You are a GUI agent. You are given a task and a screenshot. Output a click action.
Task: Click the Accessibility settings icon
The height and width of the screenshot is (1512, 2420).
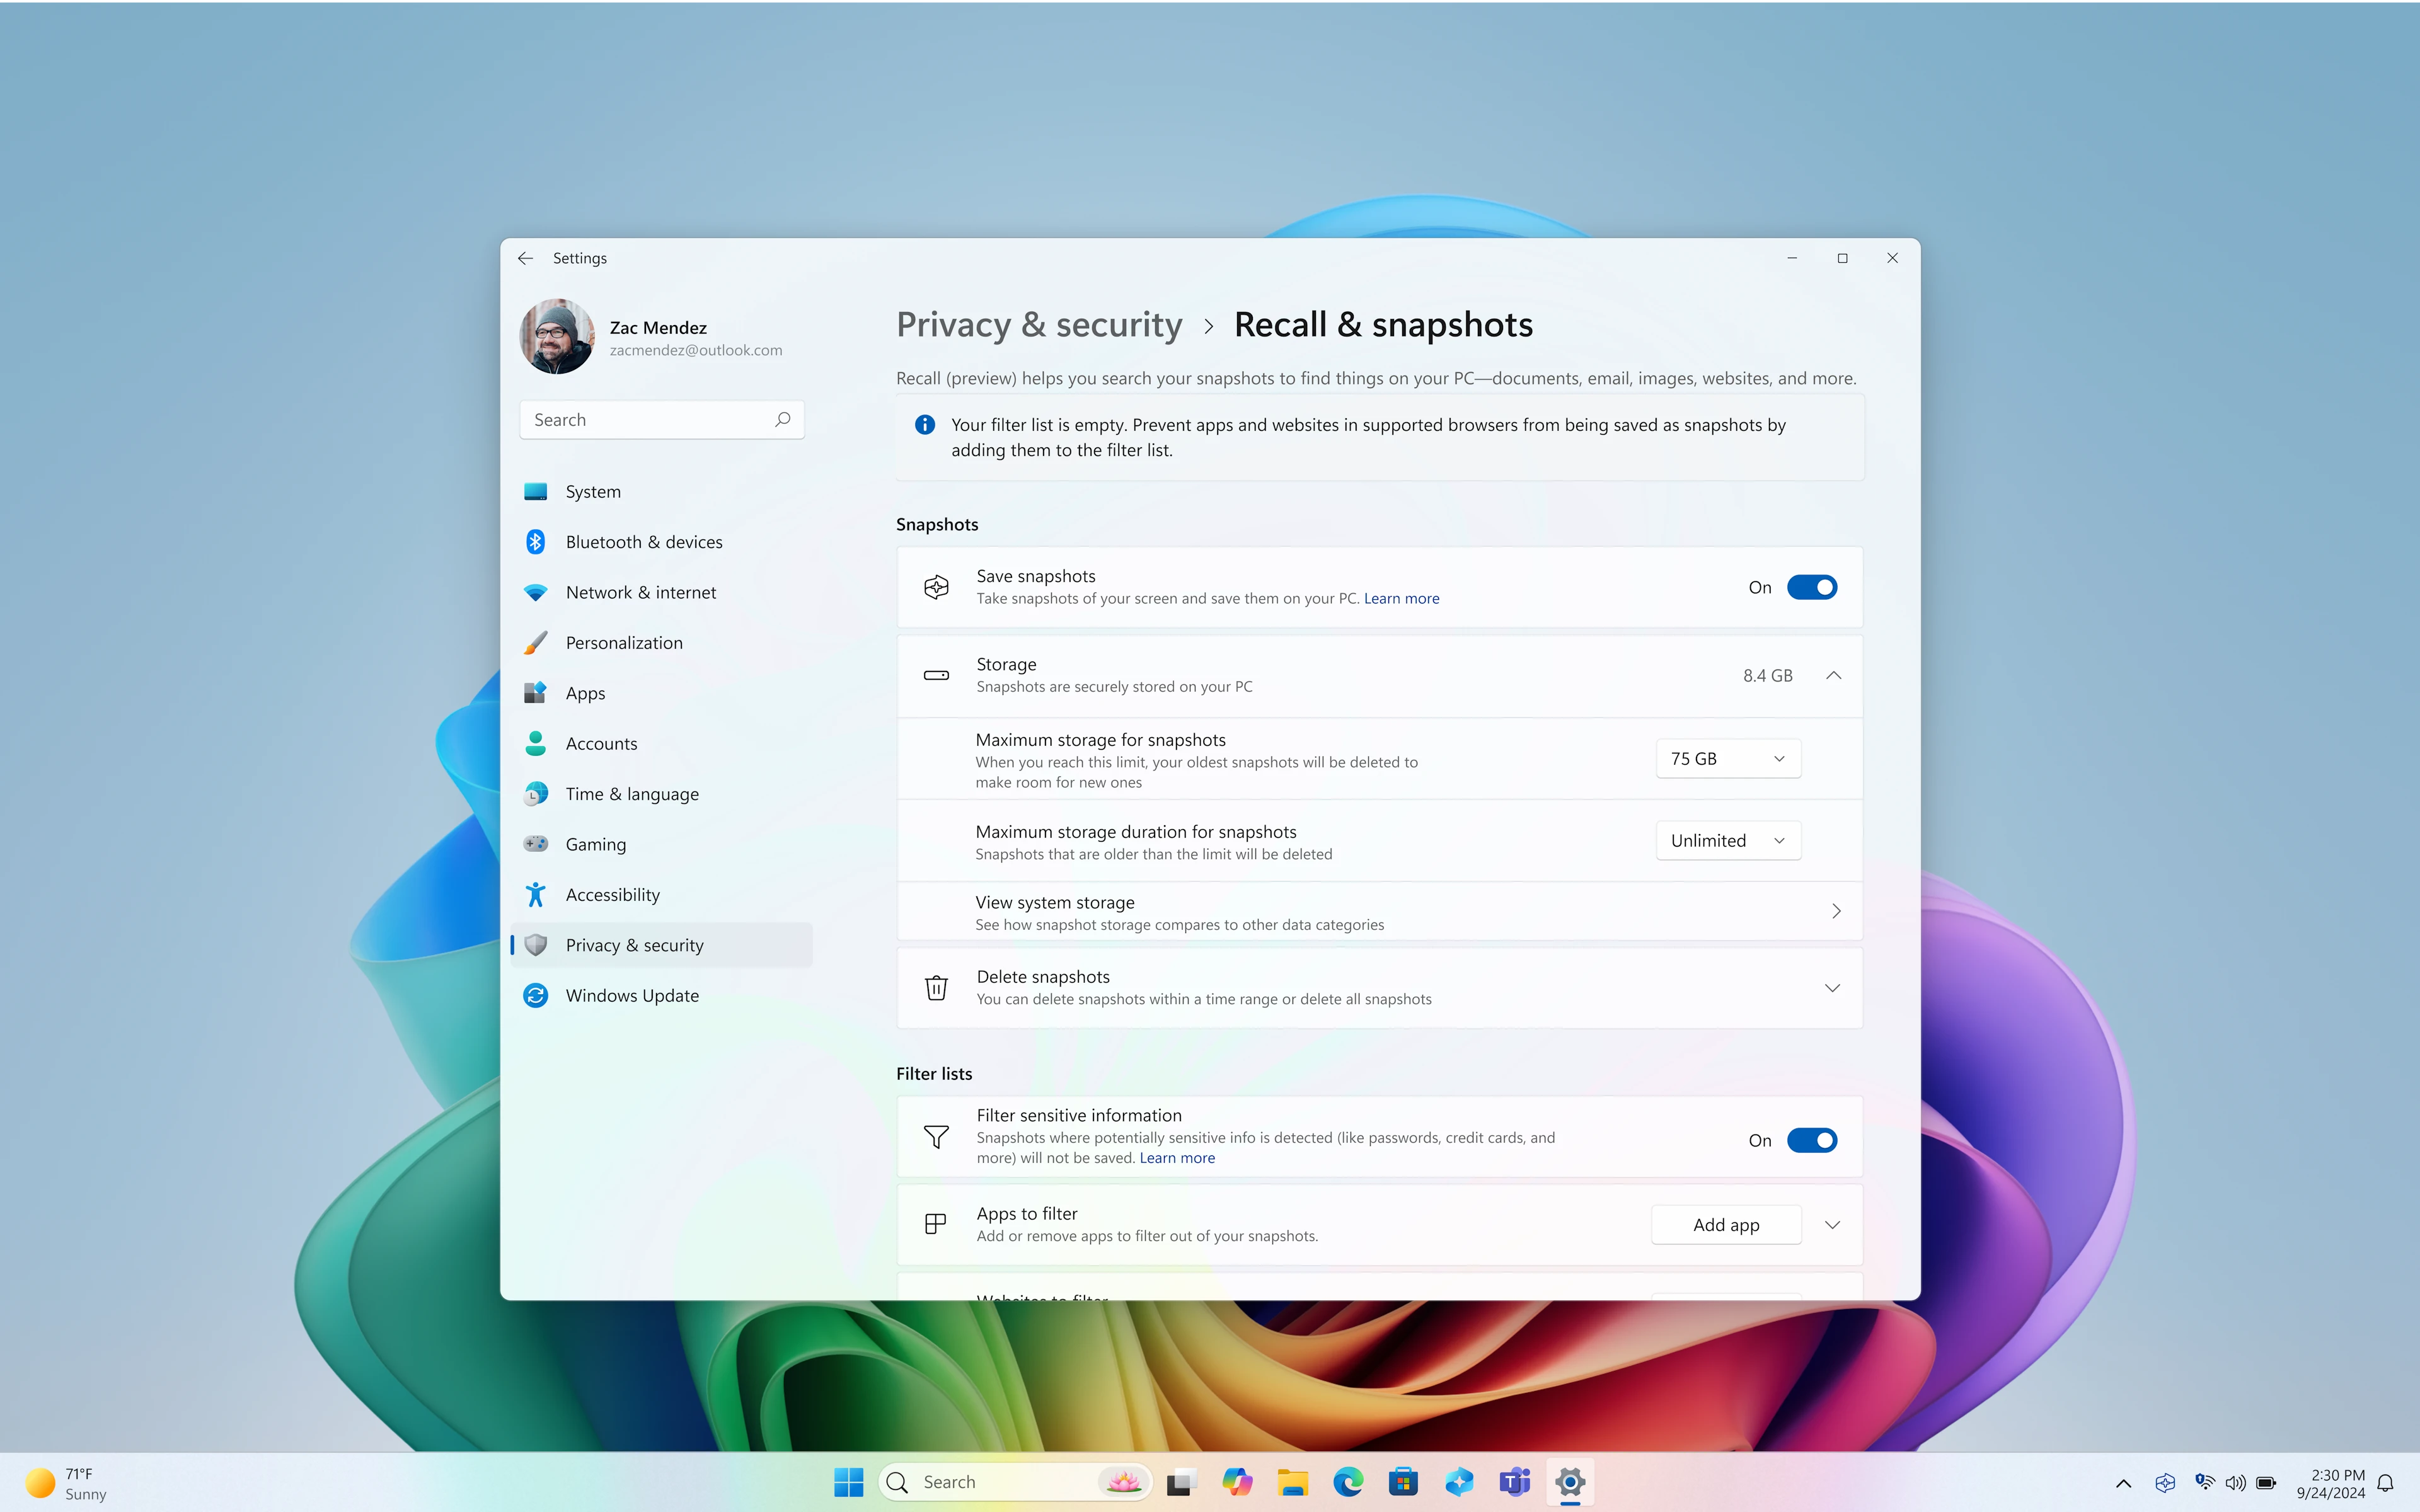[535, 893]
